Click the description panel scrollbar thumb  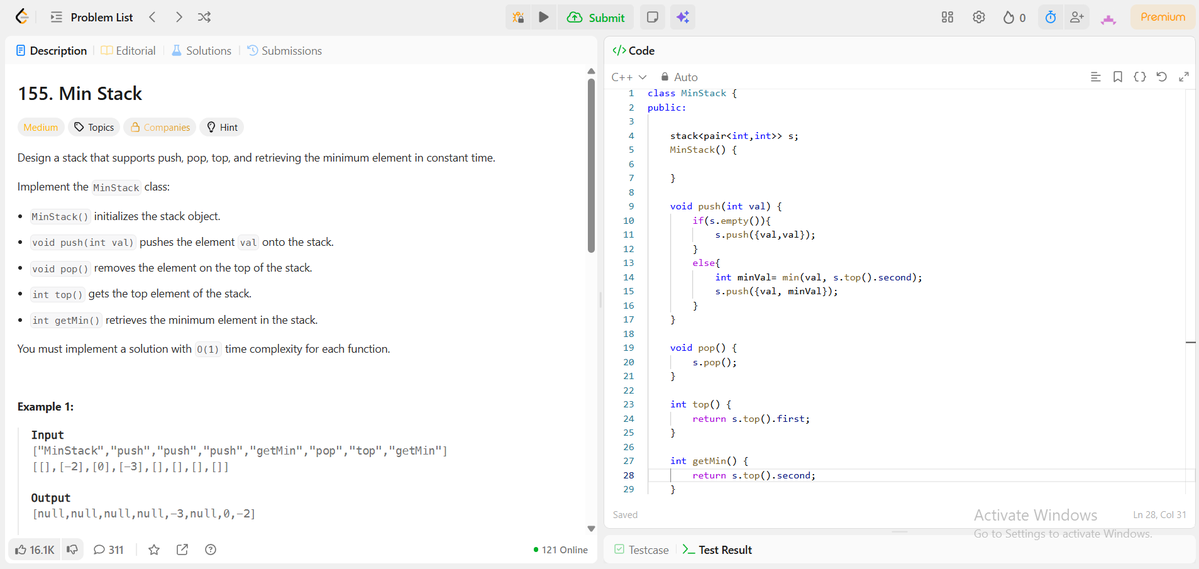tap(591, 166)
